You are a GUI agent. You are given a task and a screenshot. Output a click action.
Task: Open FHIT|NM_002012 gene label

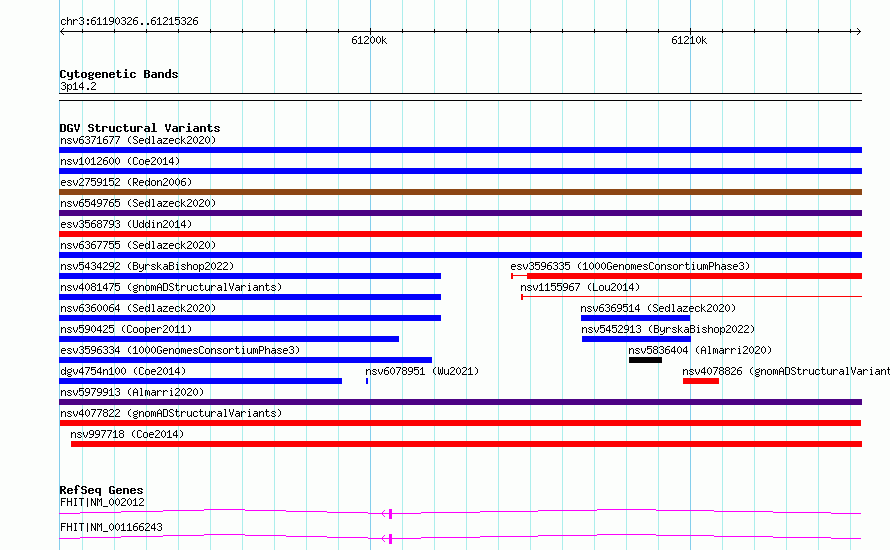point(102,502)
